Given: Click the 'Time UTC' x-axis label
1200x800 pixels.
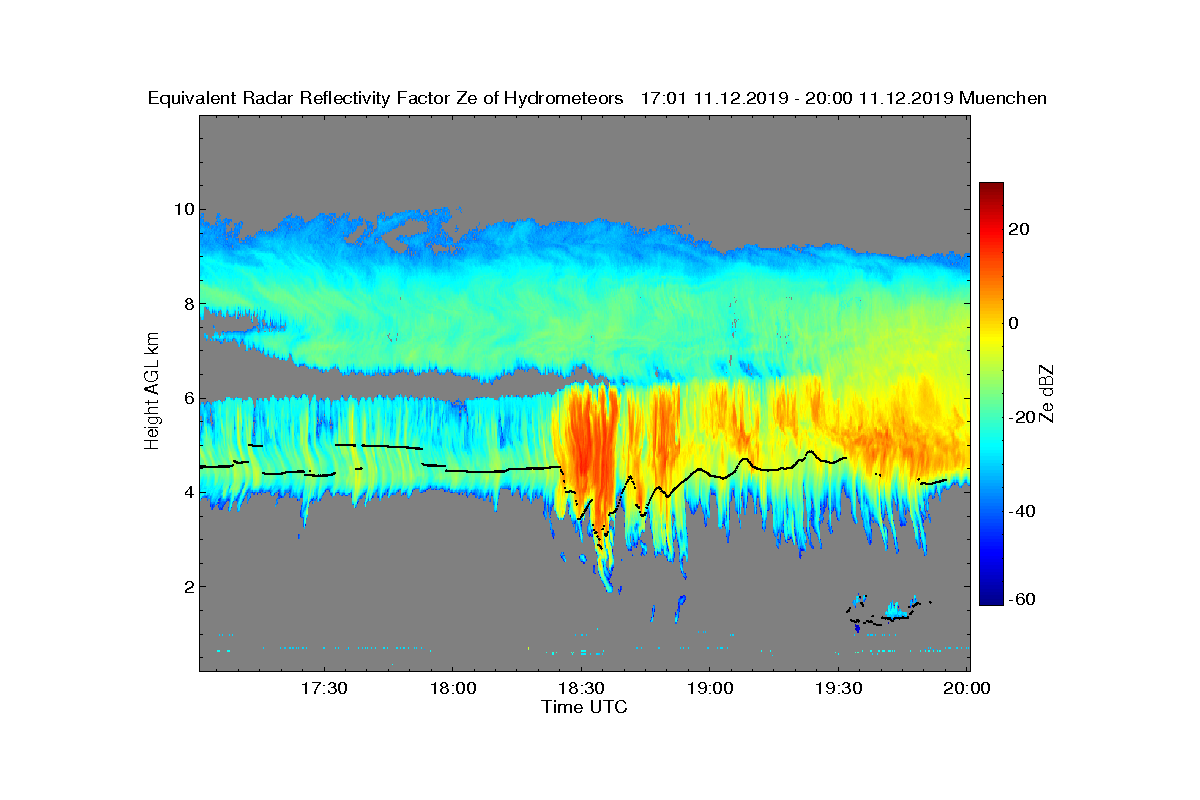Looking at the screenshot, I should pos(585,707).
